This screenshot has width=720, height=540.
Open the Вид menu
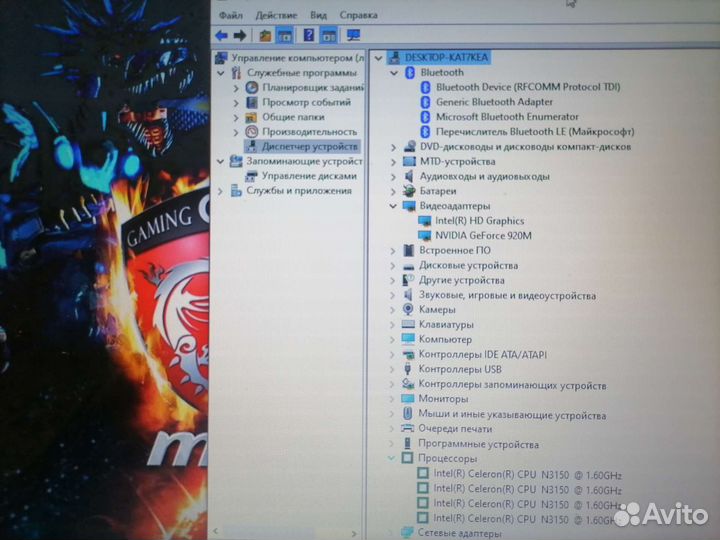pyautogui.click(x=318, y=16)
